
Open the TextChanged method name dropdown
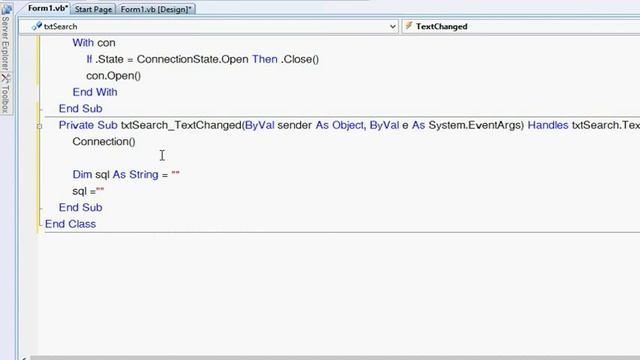coord(521,27)
